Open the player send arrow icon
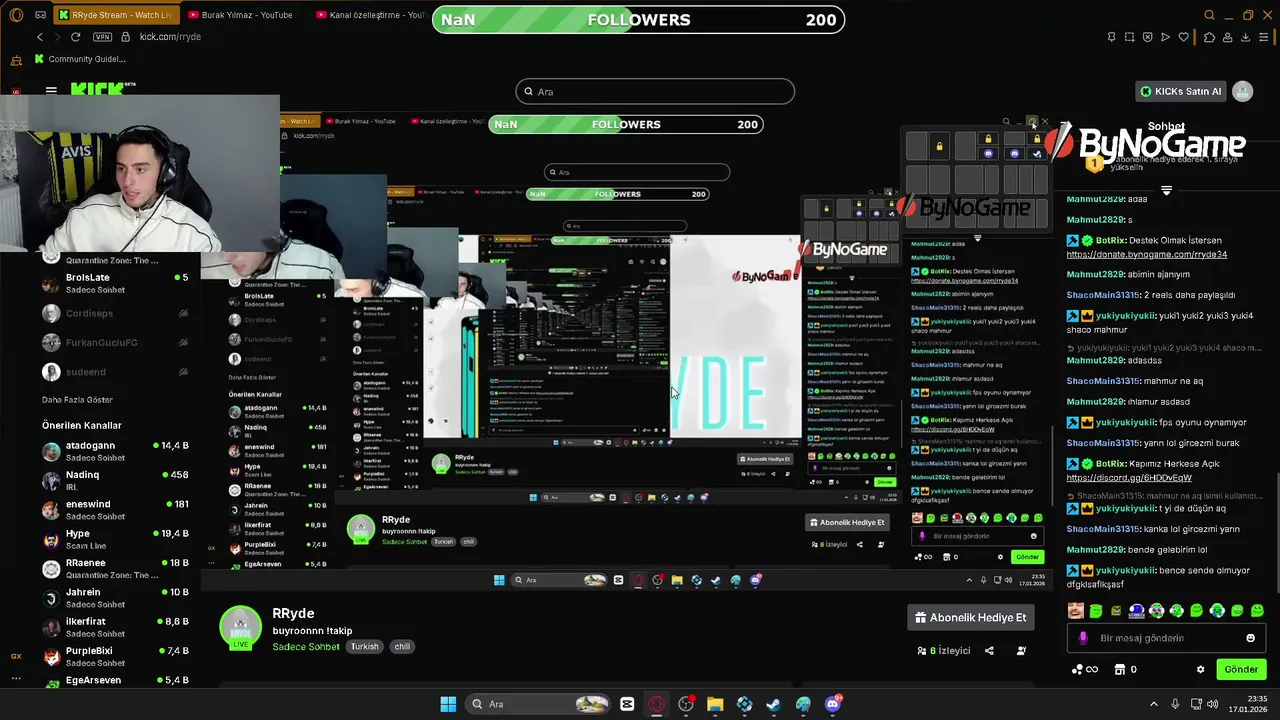 (1165, 37)
